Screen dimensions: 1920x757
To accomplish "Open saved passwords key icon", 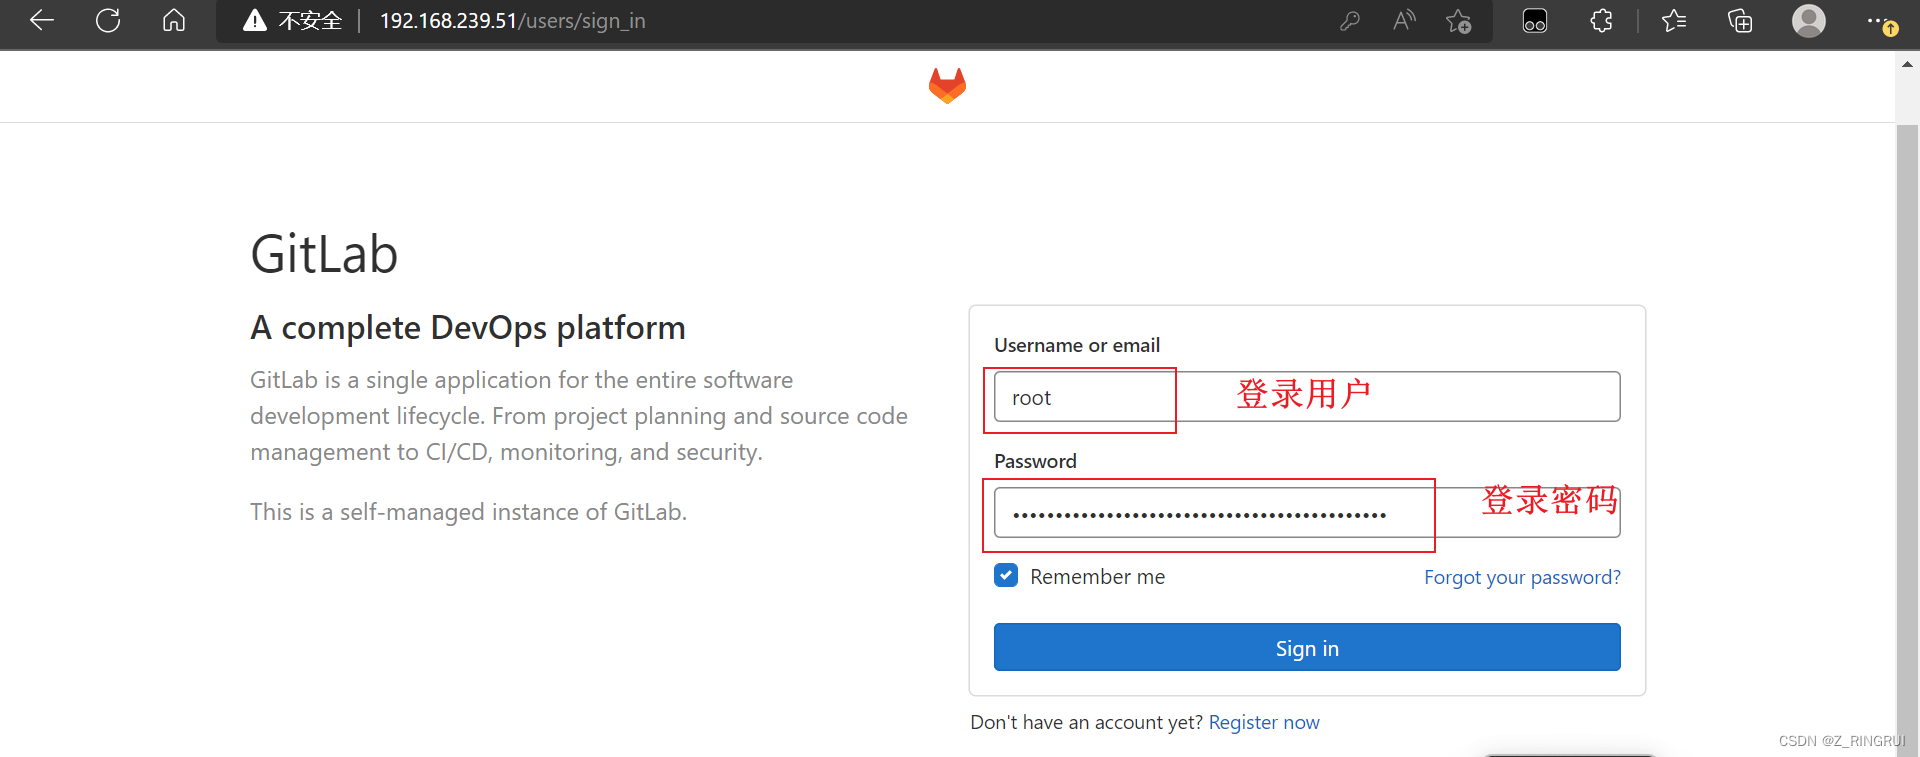I will (1350, 20).
